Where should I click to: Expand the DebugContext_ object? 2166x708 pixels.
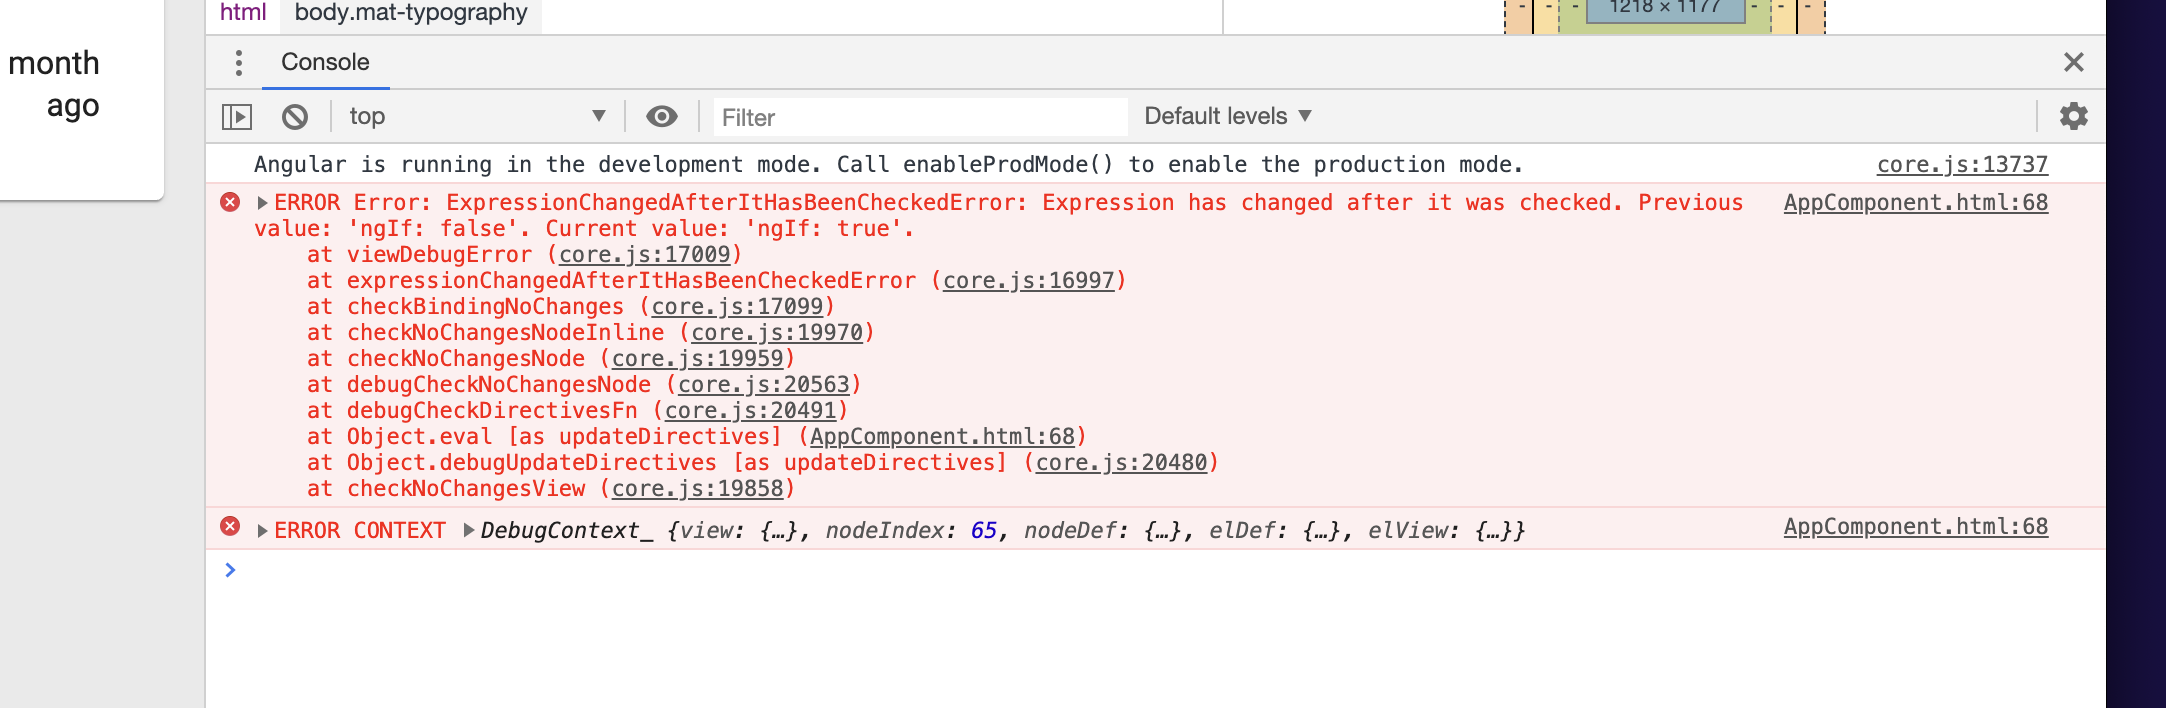click(468, 530)
